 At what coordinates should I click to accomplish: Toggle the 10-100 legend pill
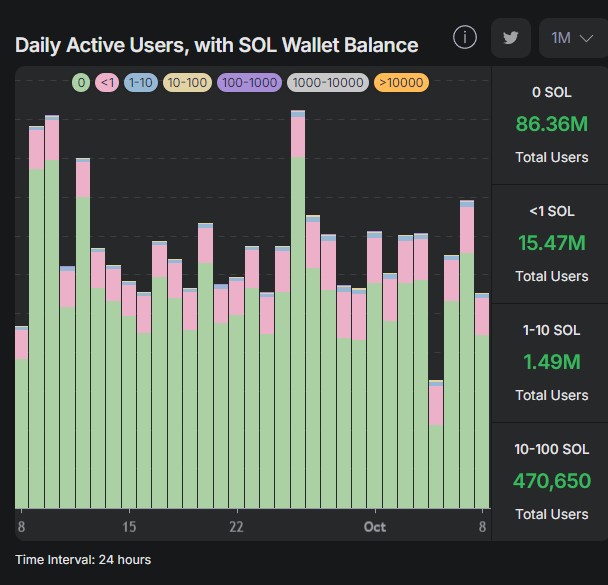[186, 83]
